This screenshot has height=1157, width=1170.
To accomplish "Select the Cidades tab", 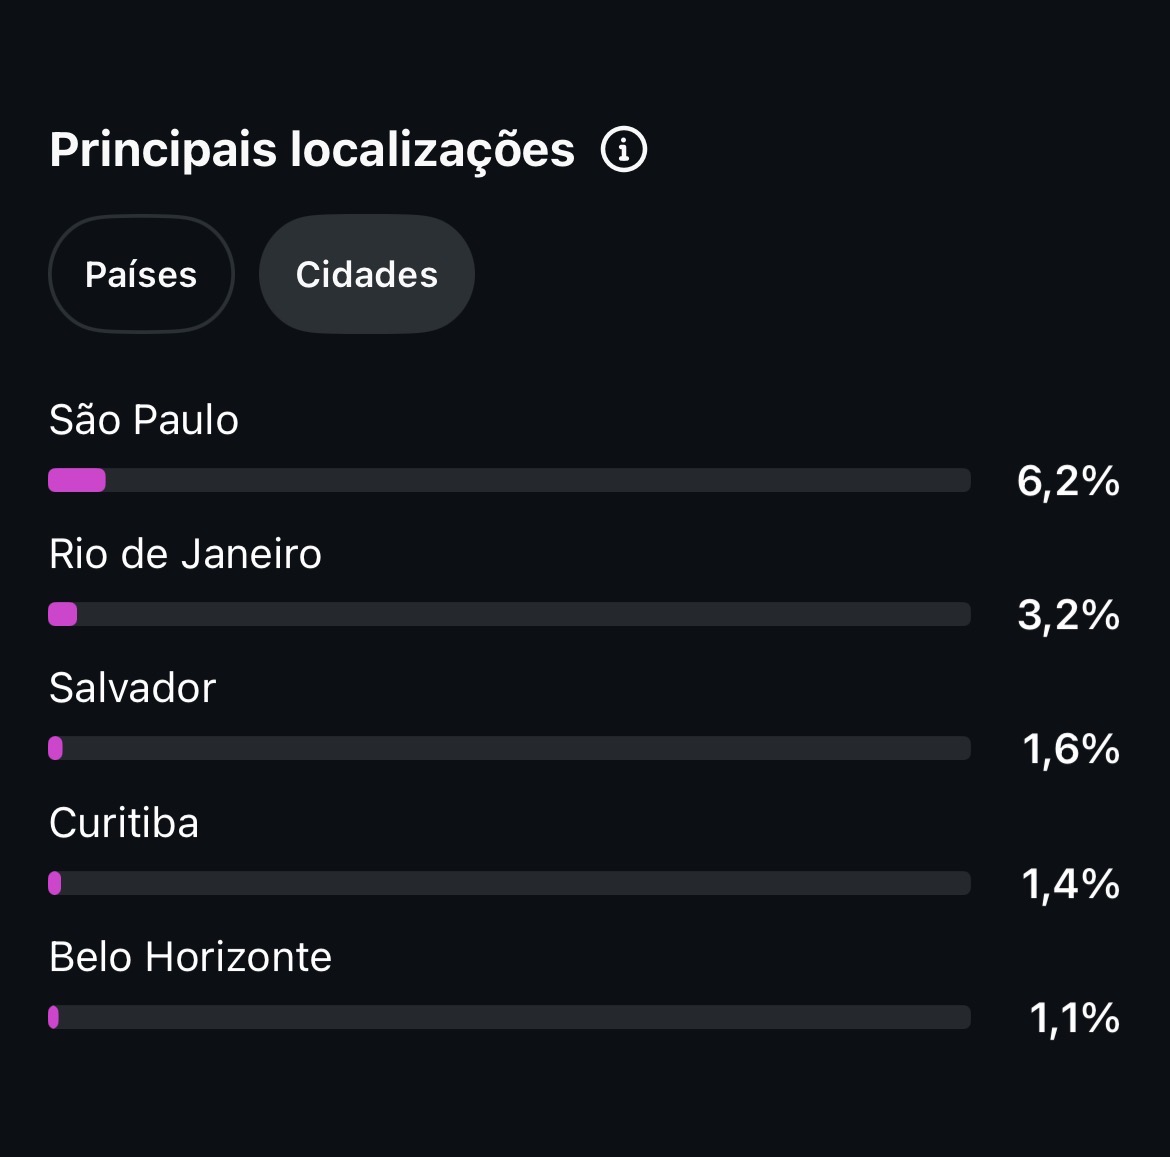I will pos(366,274).
